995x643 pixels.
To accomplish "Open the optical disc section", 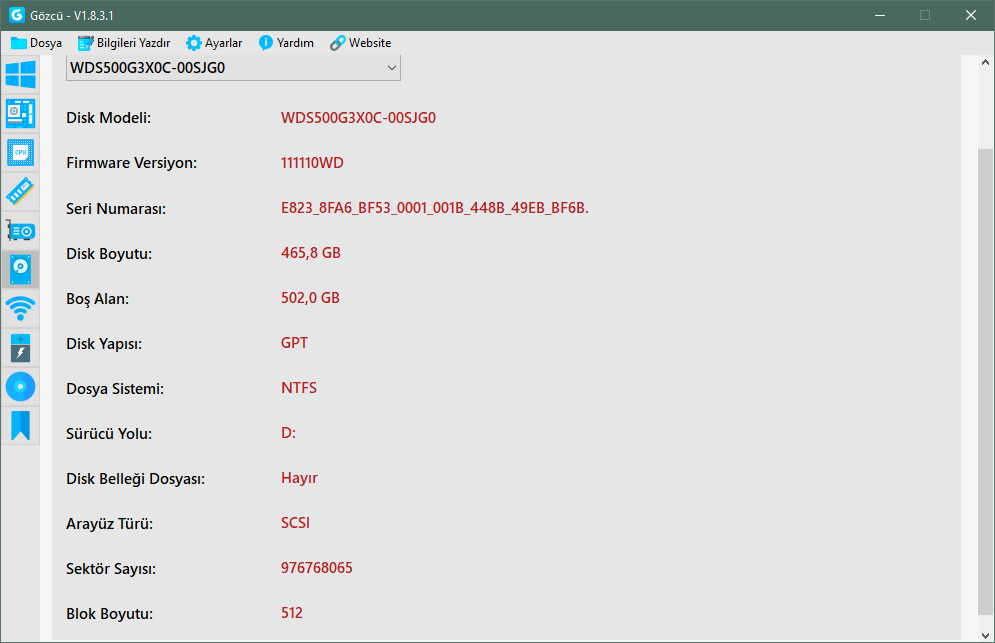I will [20, 387].
